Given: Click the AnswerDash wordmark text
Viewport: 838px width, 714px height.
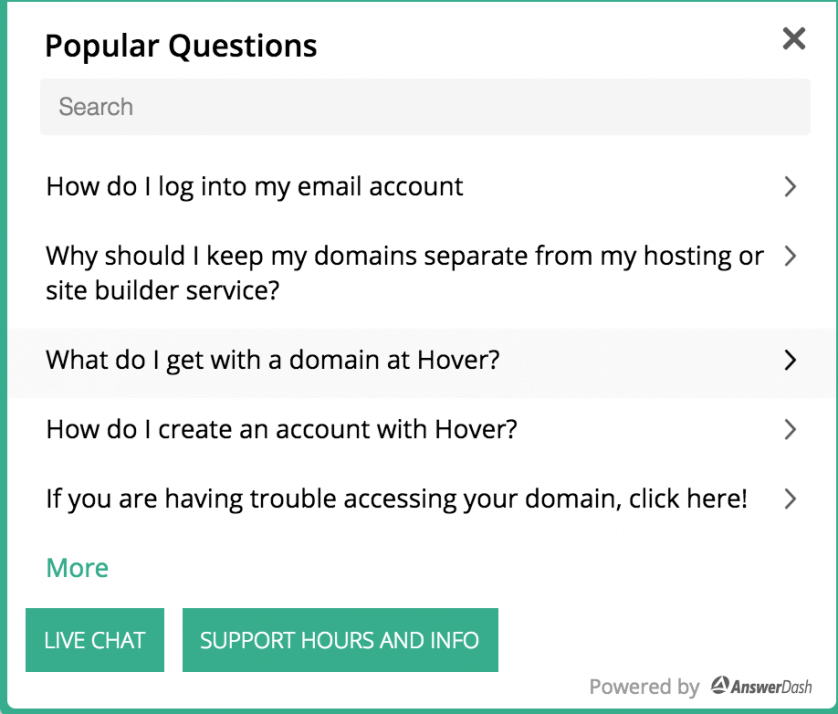Looking at the screenshot, I should coord(771,687).
